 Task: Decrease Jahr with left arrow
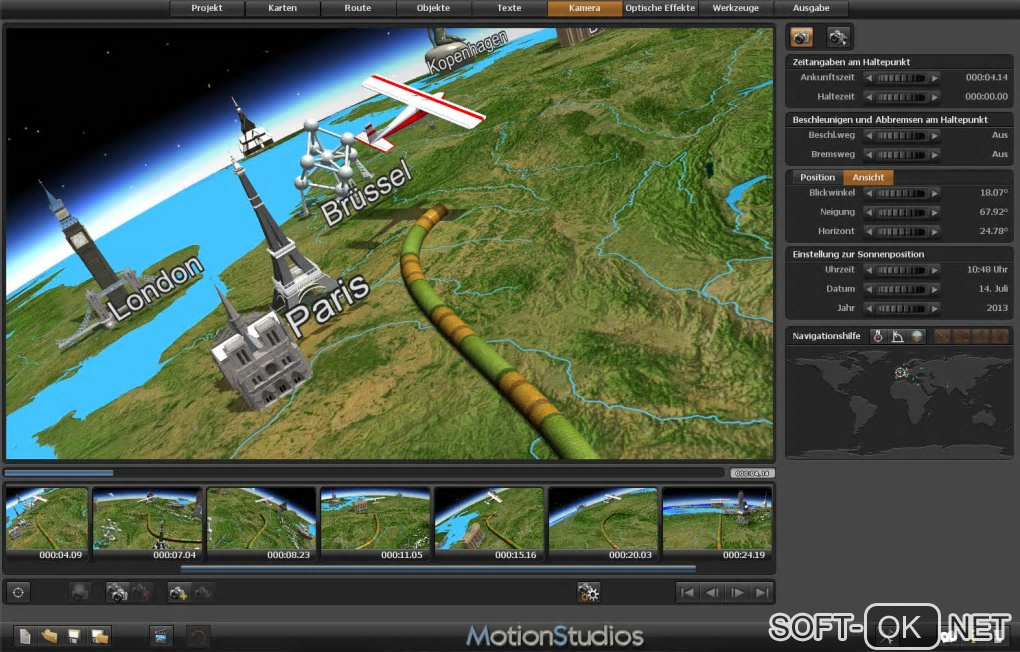pos(868,308)
